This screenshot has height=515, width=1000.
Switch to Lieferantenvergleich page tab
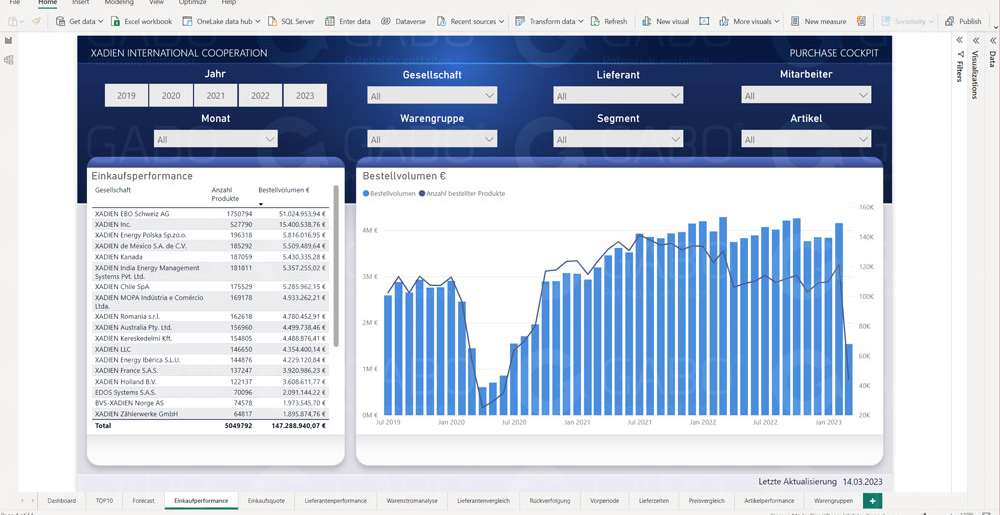pos(483,501)
